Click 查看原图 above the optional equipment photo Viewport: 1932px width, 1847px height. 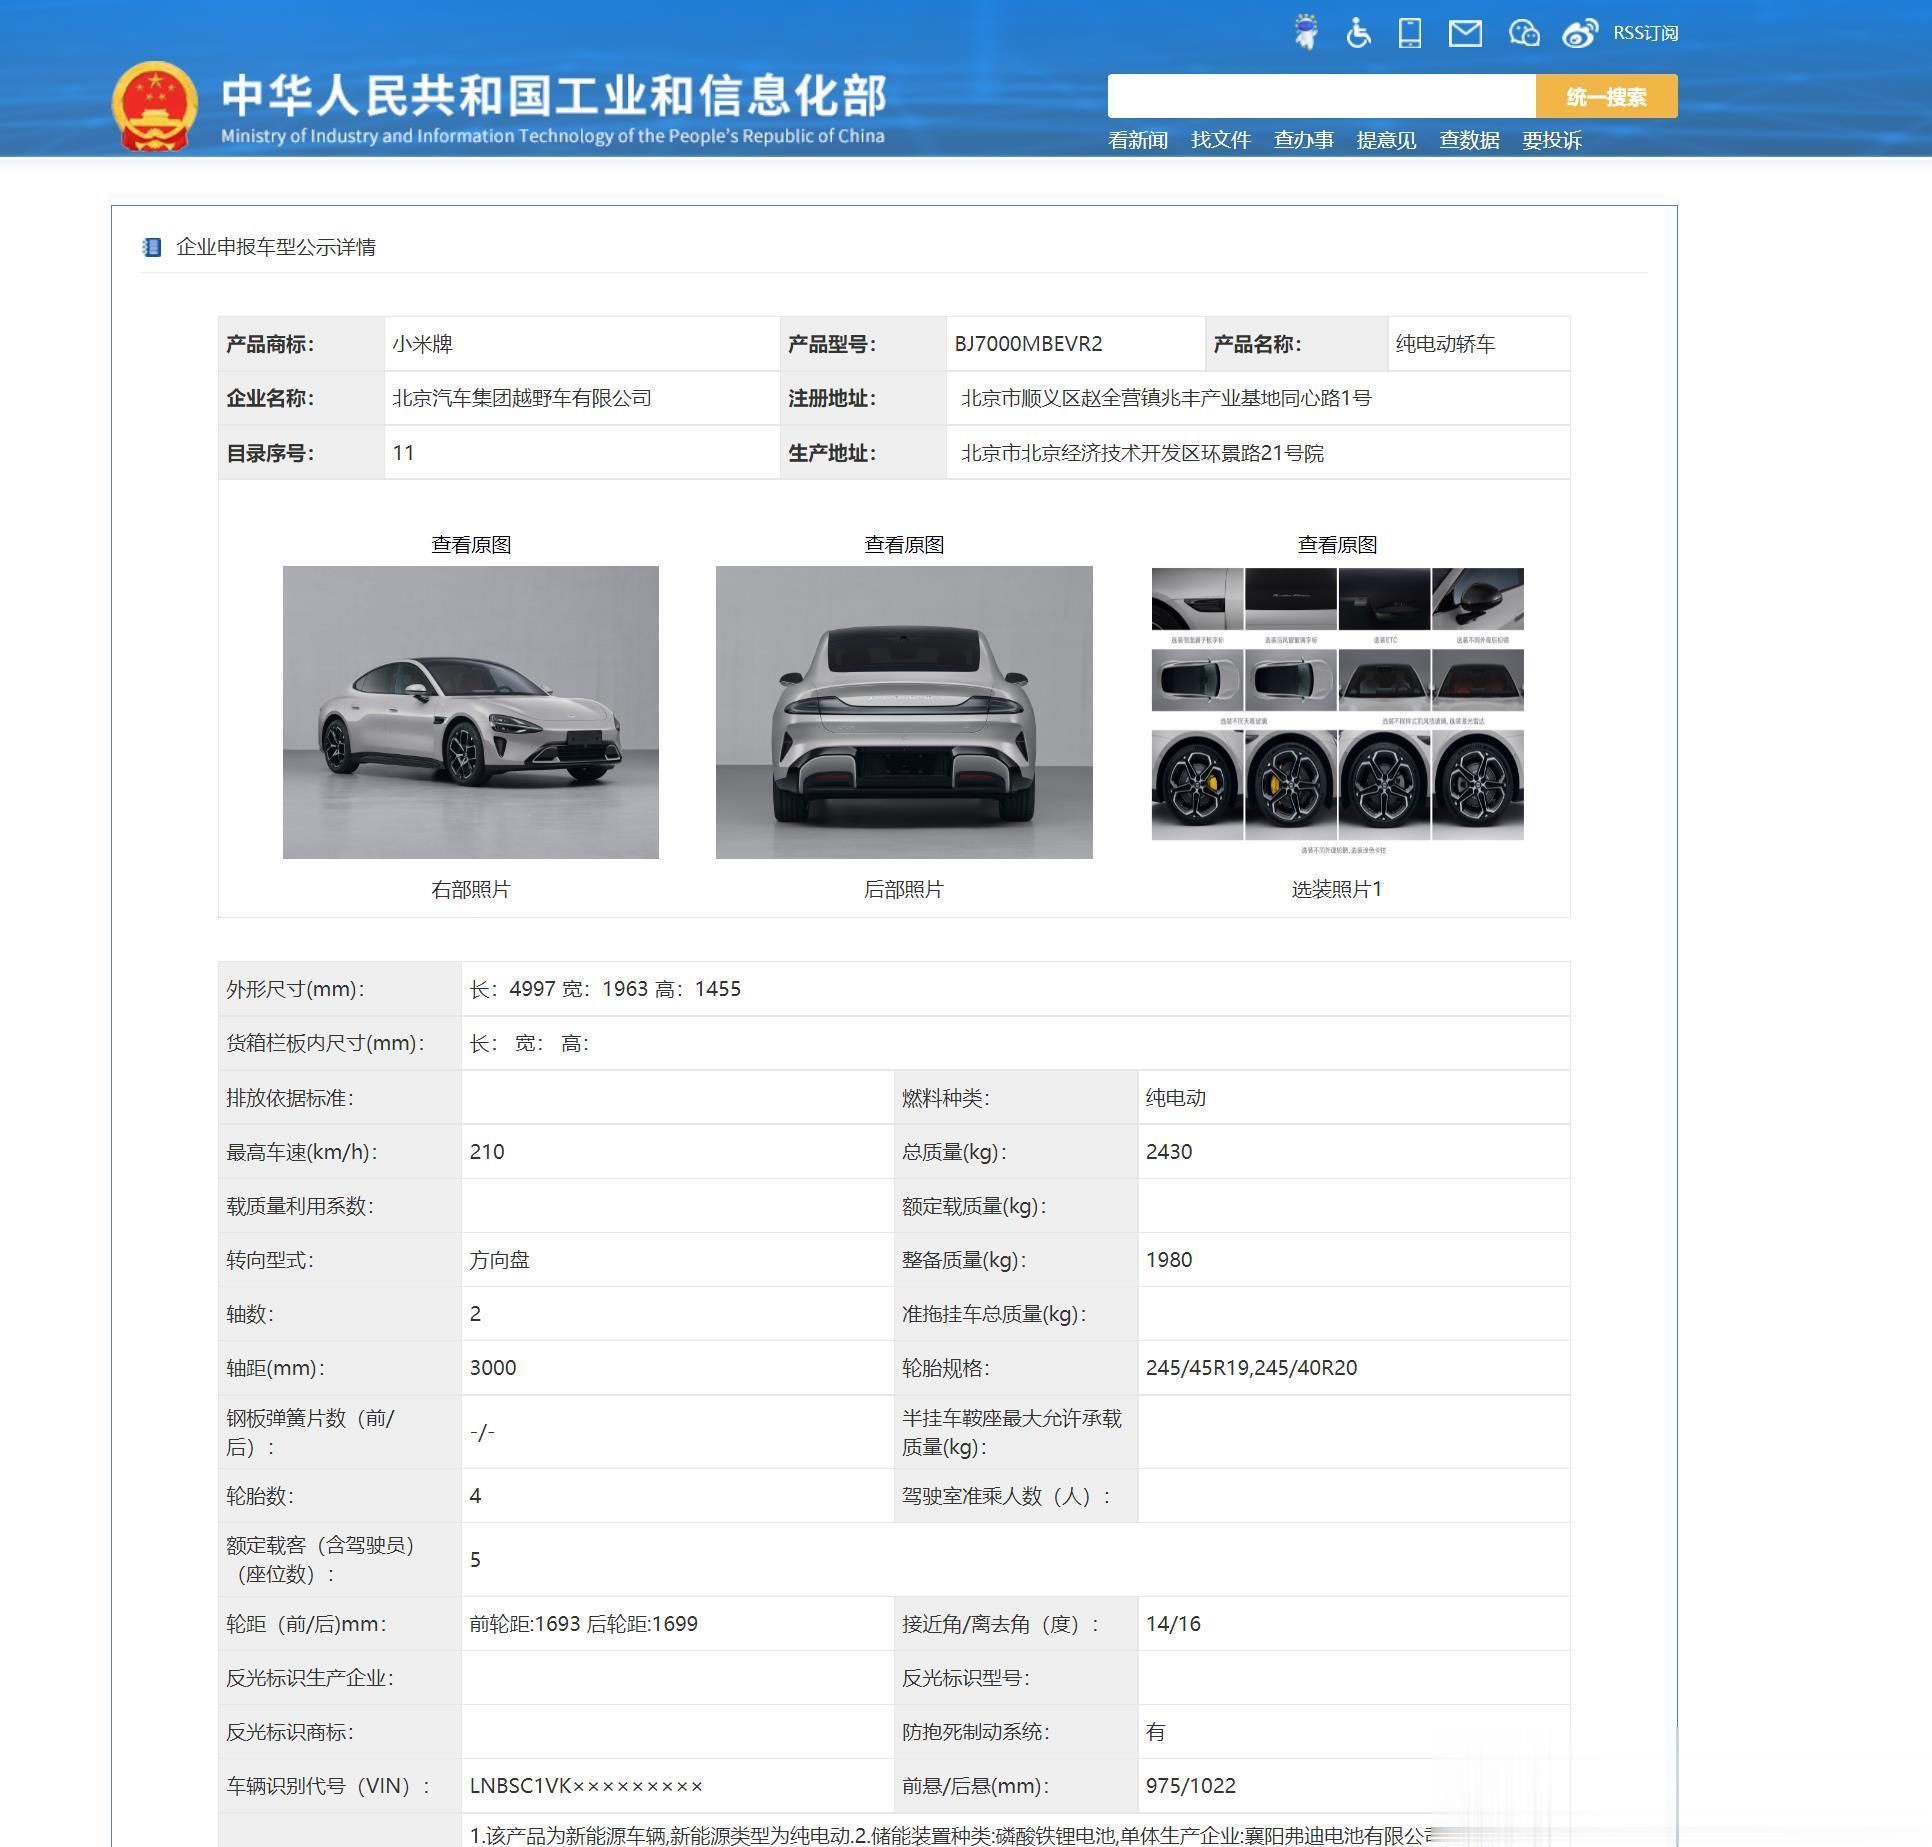click(x=1337, y=545)
